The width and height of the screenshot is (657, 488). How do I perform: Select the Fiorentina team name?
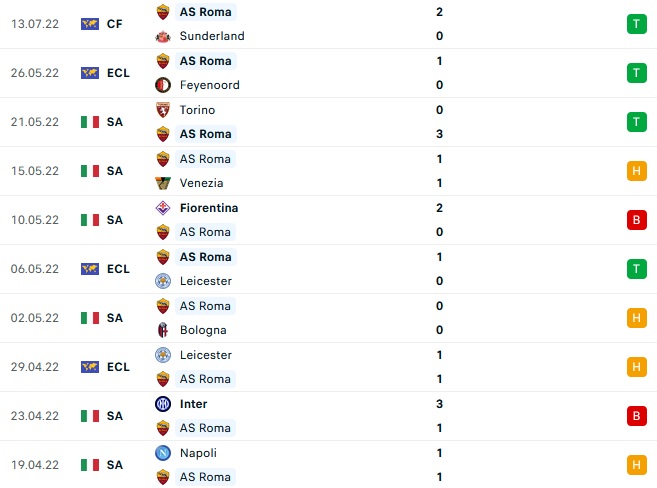tap(210, 208)
